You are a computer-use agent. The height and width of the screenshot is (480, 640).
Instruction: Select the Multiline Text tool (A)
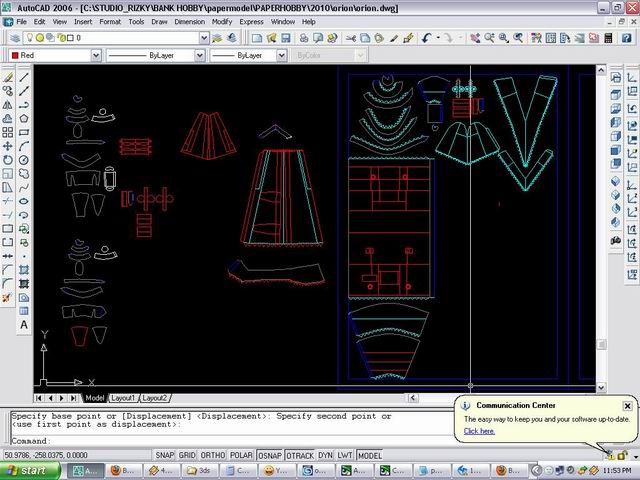tap(24, 325)
